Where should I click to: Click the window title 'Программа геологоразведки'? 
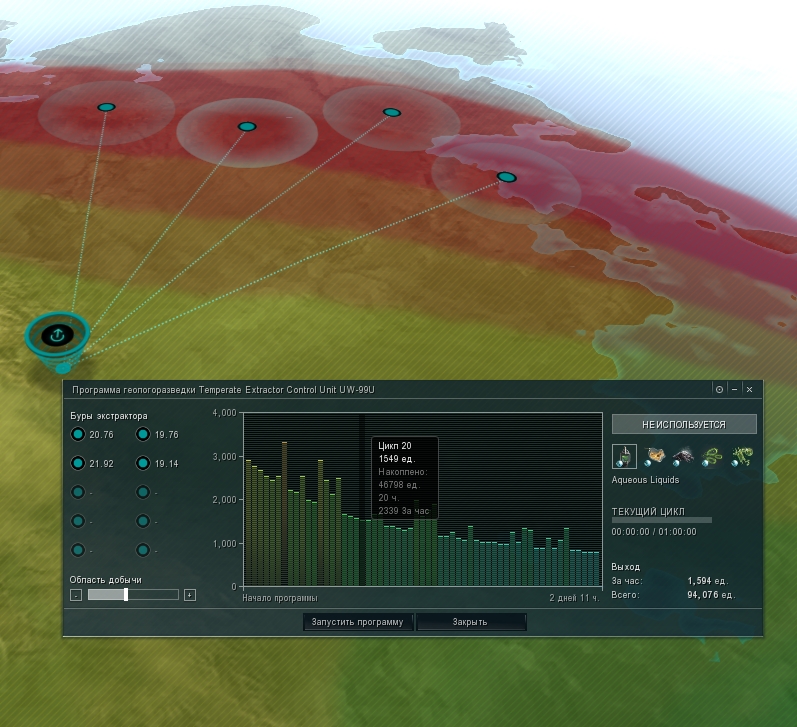[x=134, y=390]
